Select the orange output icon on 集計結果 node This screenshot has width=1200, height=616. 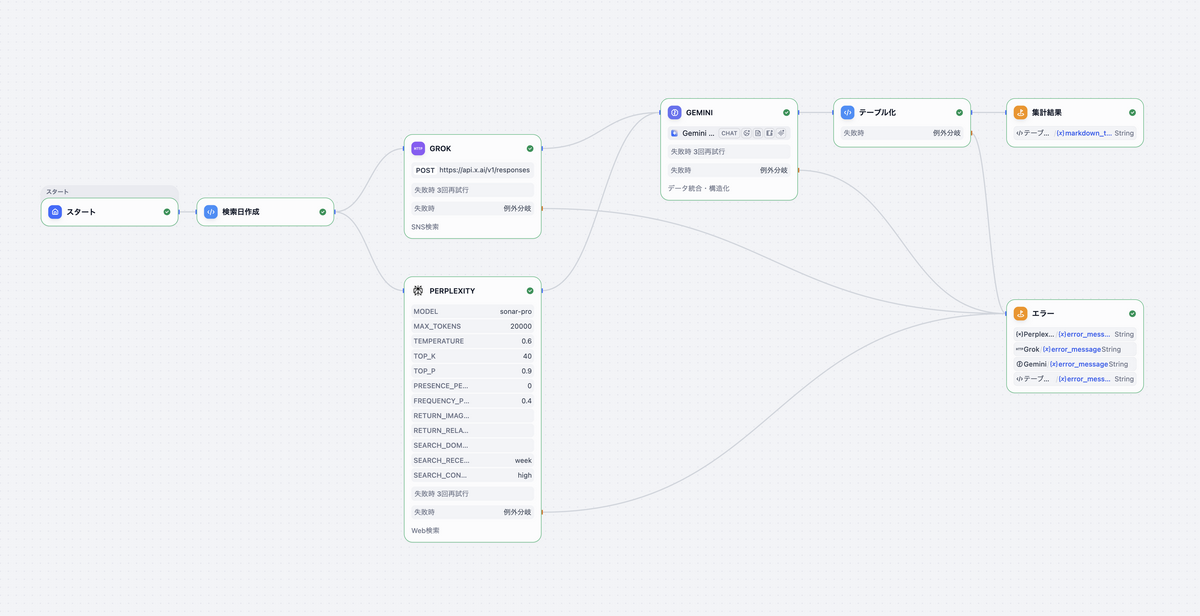click(1020, 113)
